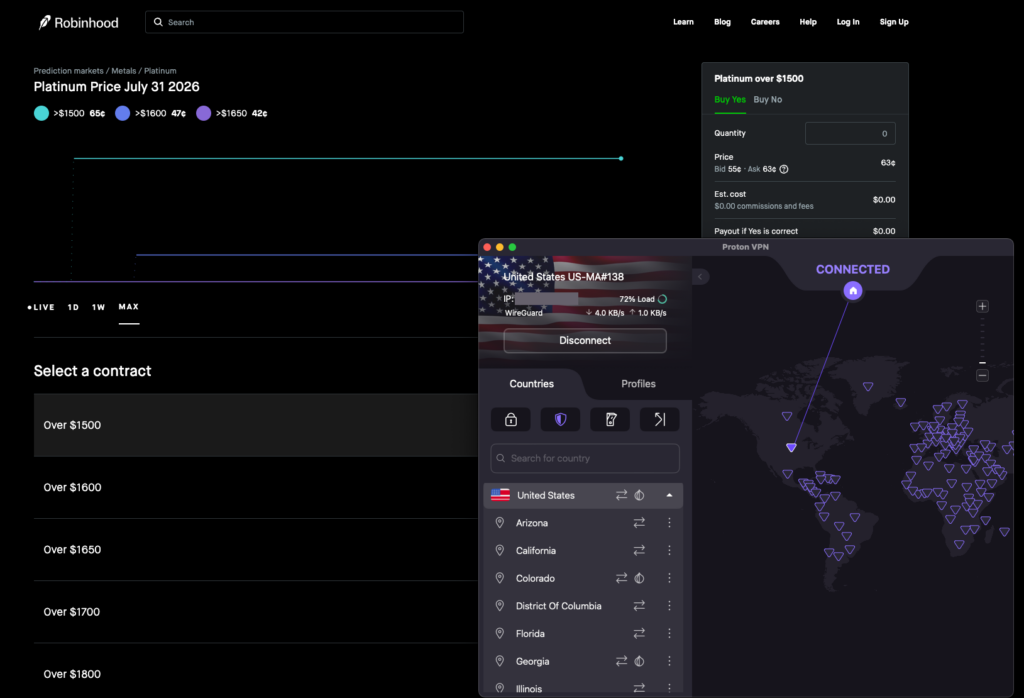
Task: Collapse the Proton VPN sidebar with chevron
Action: tap(700, 277)
